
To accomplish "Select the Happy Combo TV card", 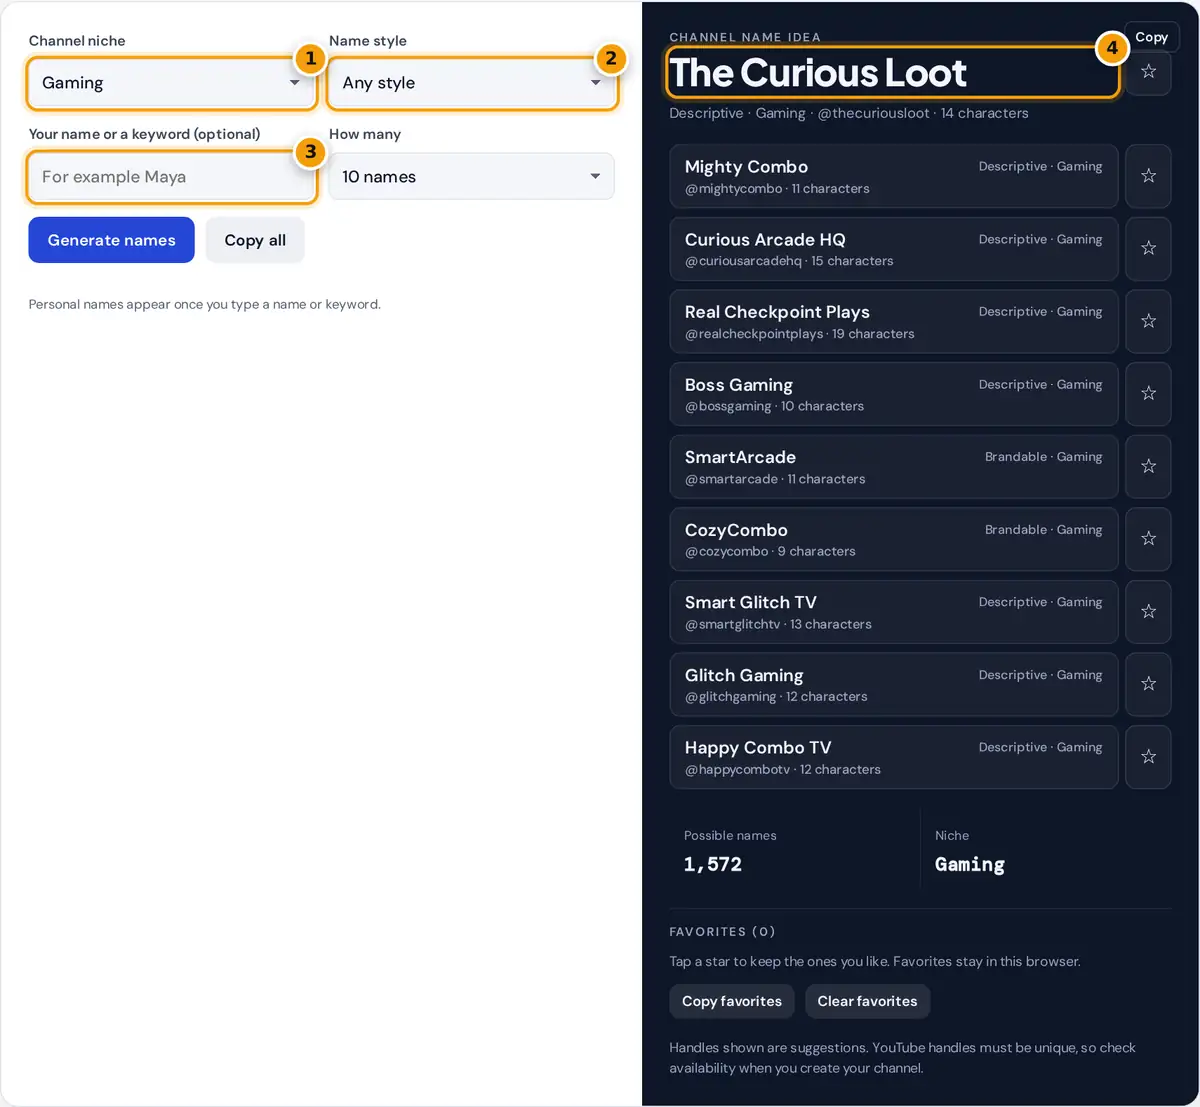I will [894, 757].
